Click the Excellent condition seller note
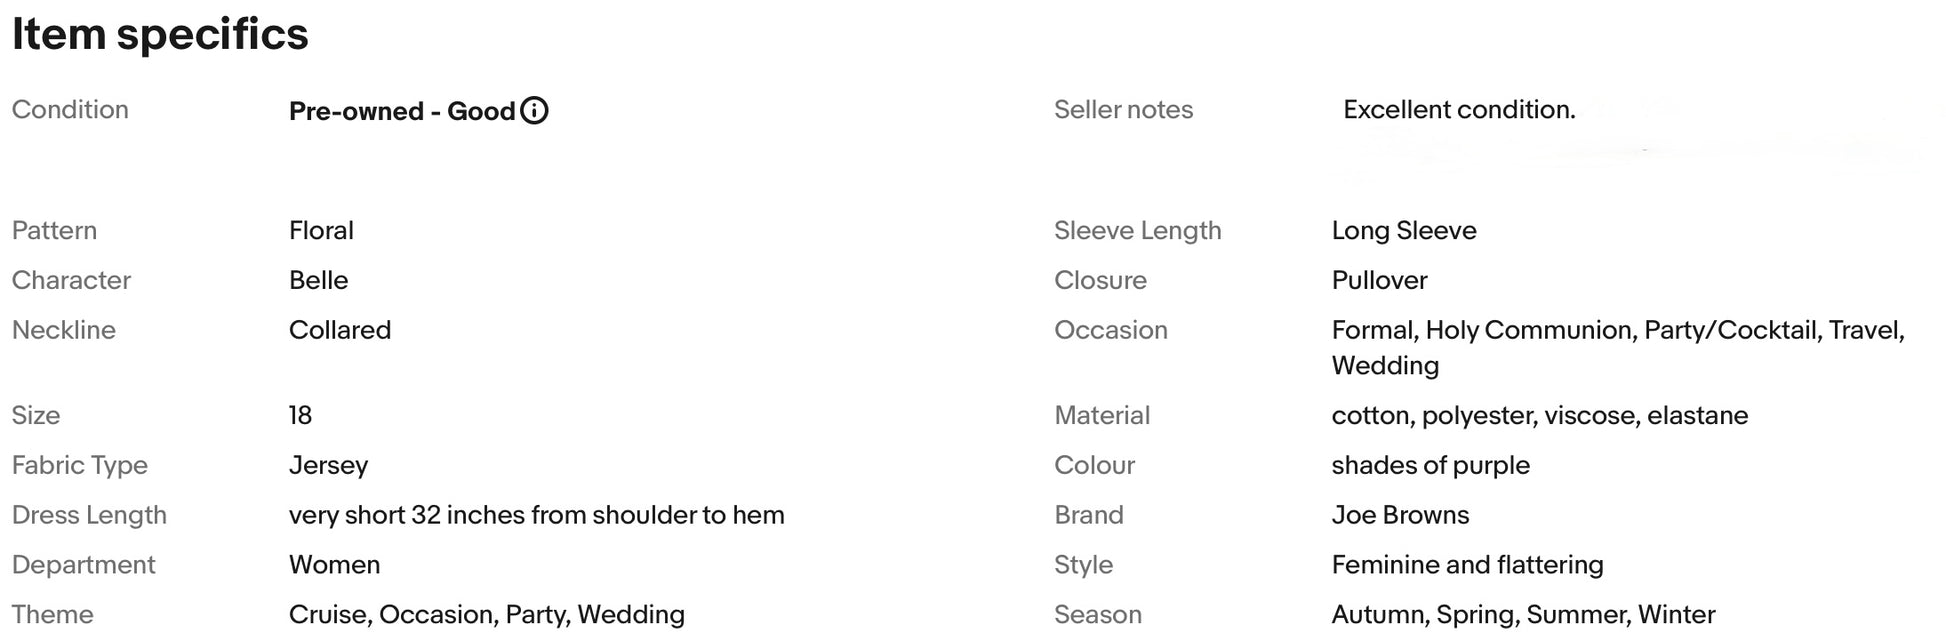Image resolution: width=1946 pixels, height=641 pixels. coord(1458,110)
